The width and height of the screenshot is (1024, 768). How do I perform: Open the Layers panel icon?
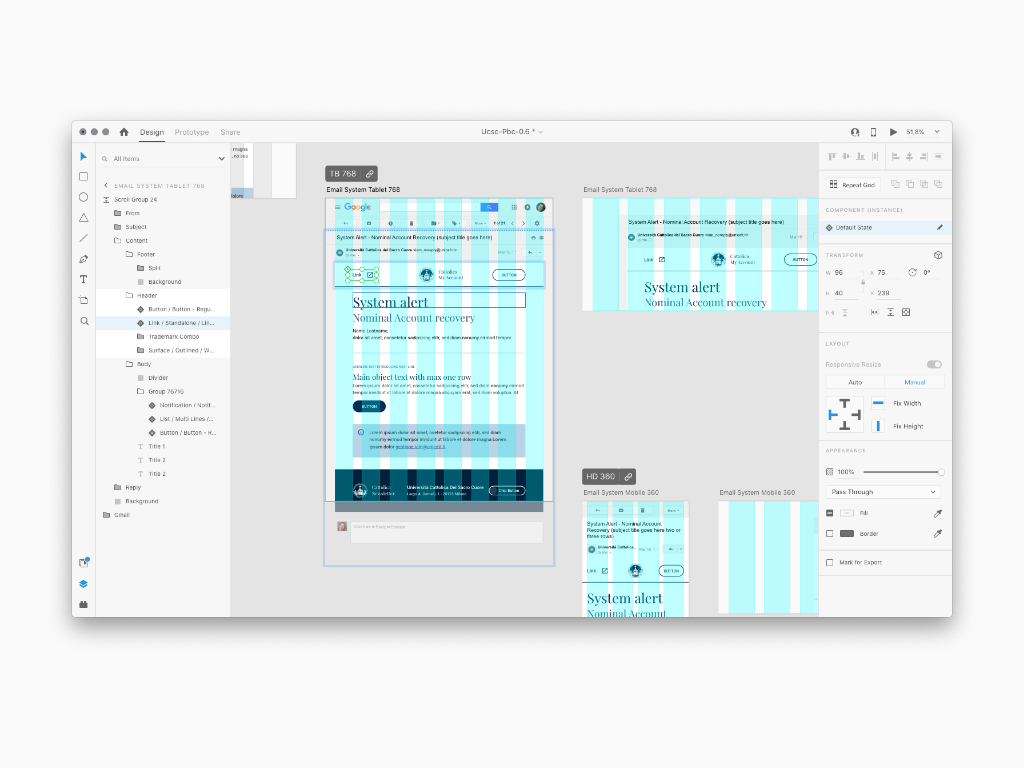(84, 584)
